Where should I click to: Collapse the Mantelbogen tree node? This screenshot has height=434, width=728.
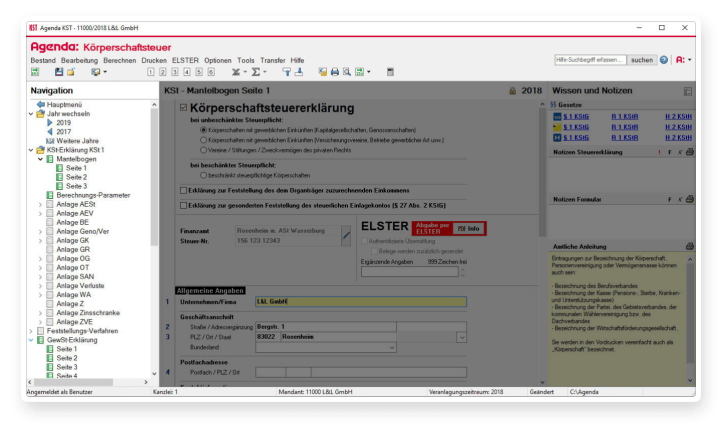click(x=40, y=159)
